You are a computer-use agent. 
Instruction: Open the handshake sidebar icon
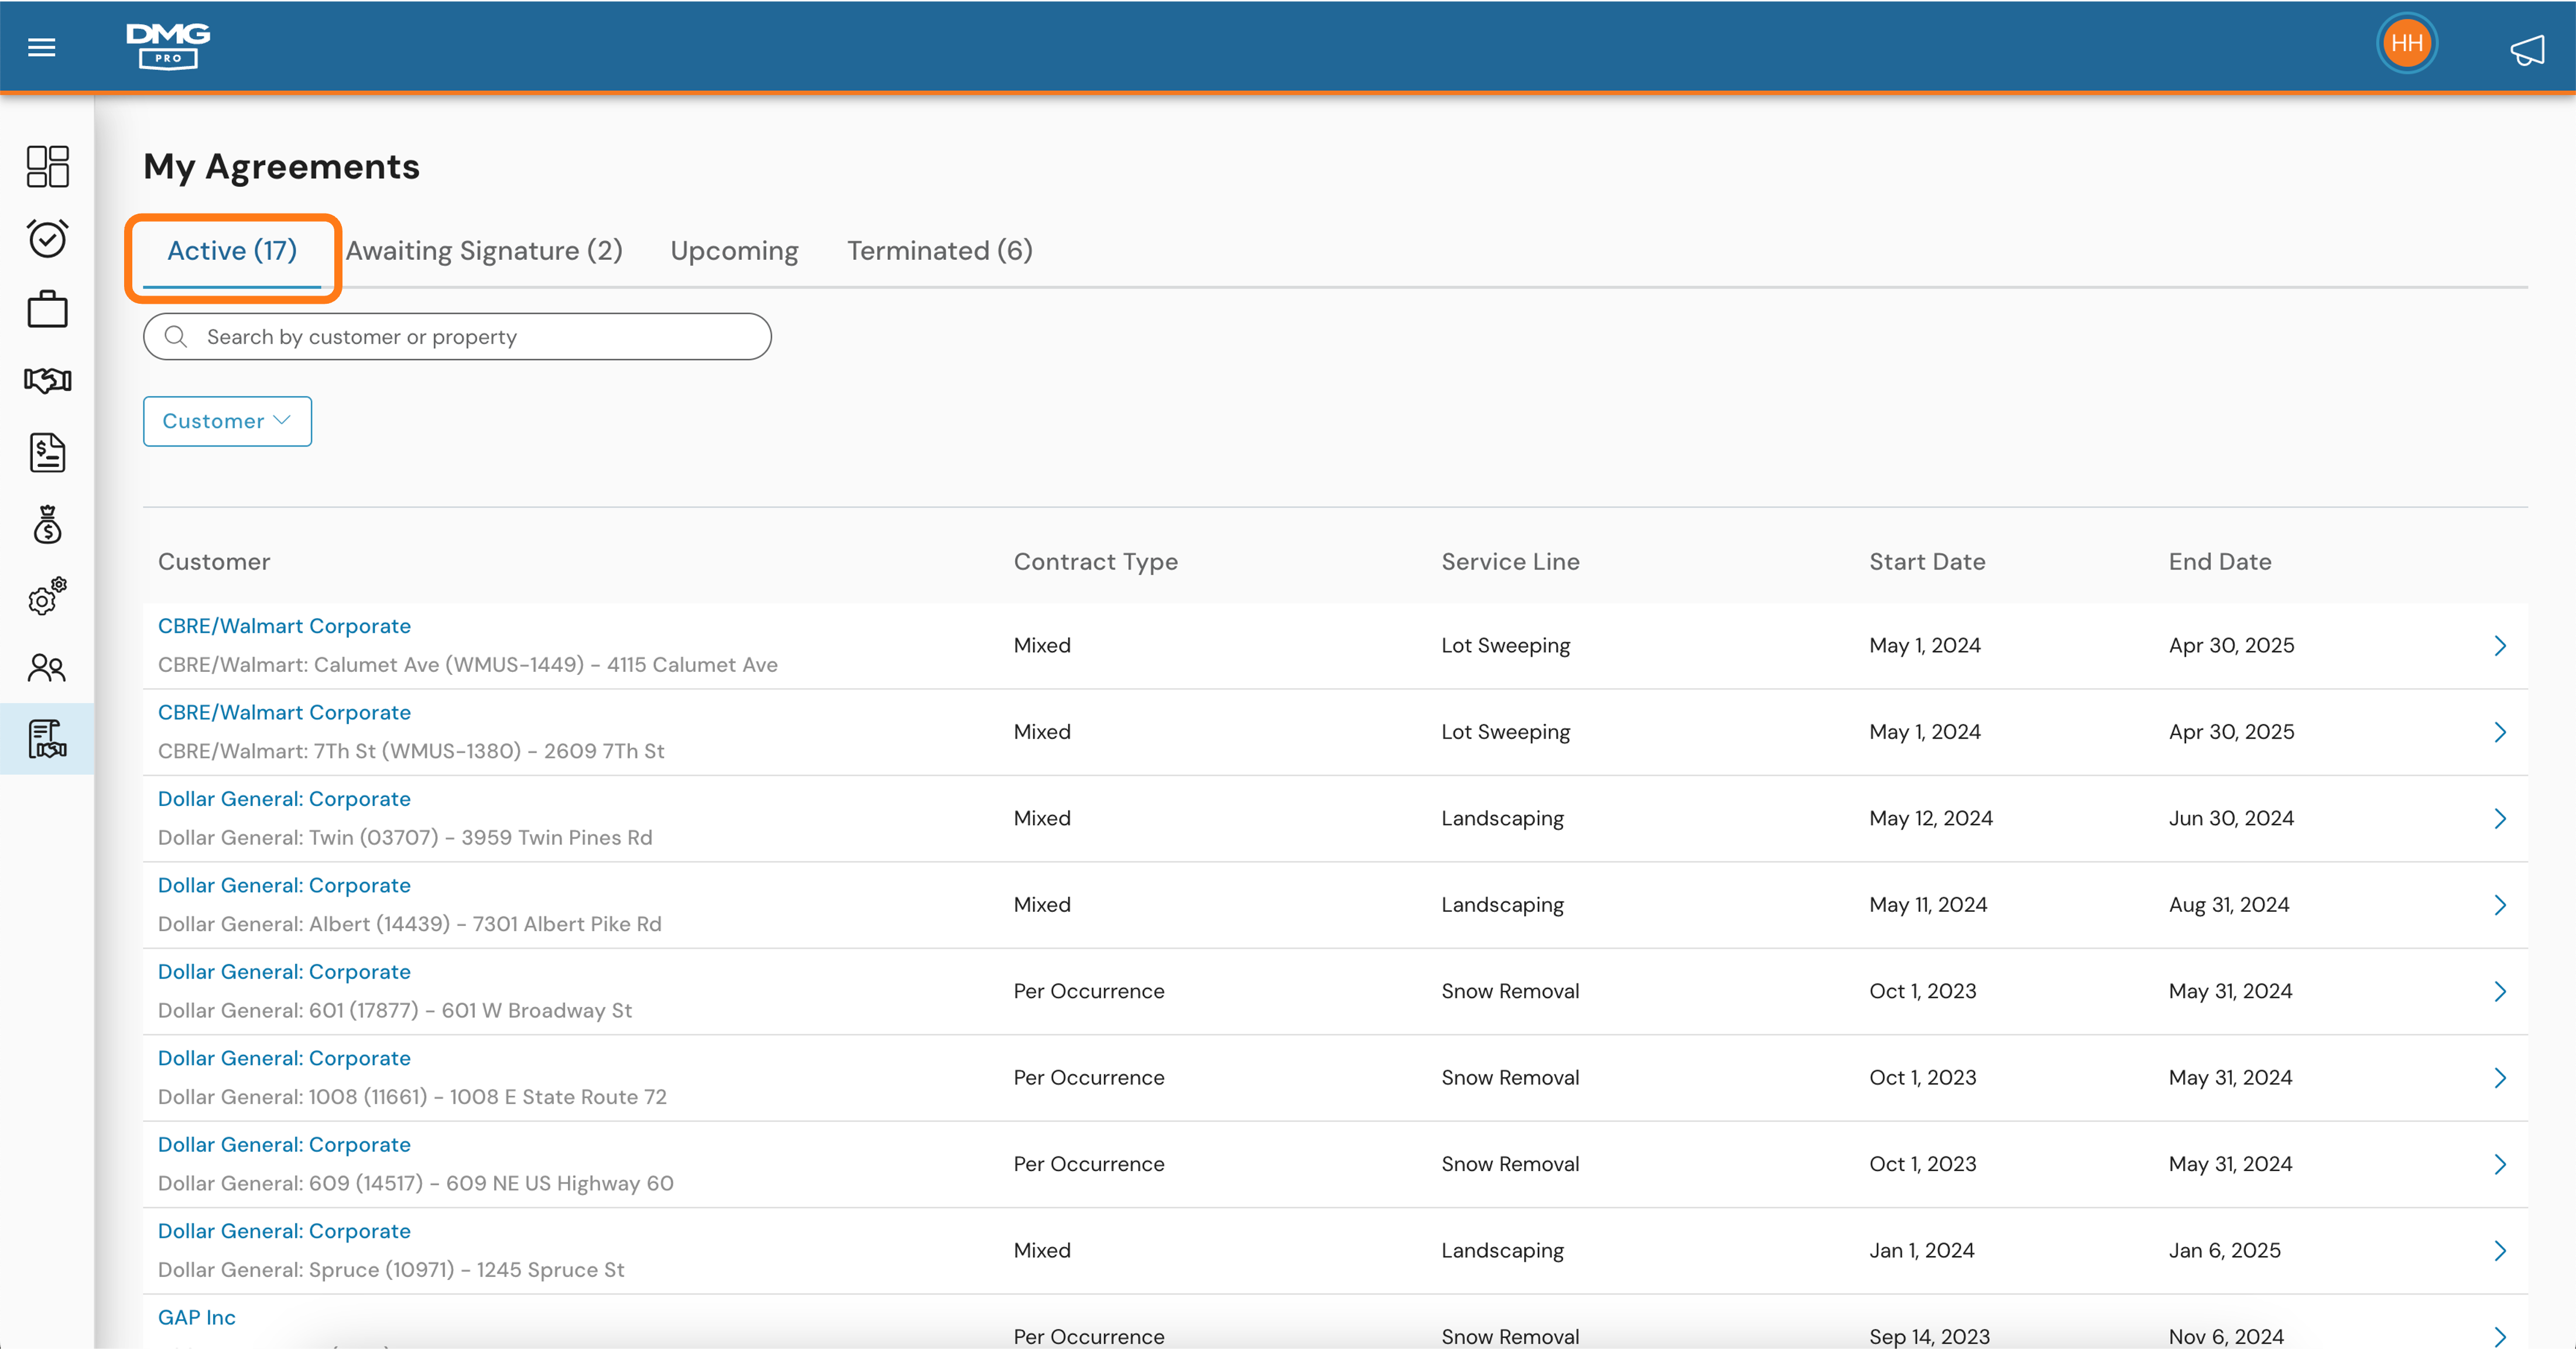coord(47,380)
